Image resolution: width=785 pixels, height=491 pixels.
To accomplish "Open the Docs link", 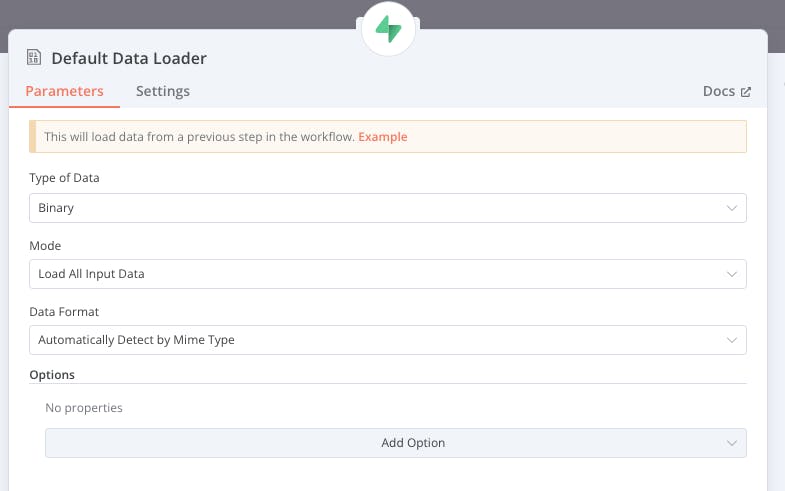I will pyautogui.click(x=719, y=91).
